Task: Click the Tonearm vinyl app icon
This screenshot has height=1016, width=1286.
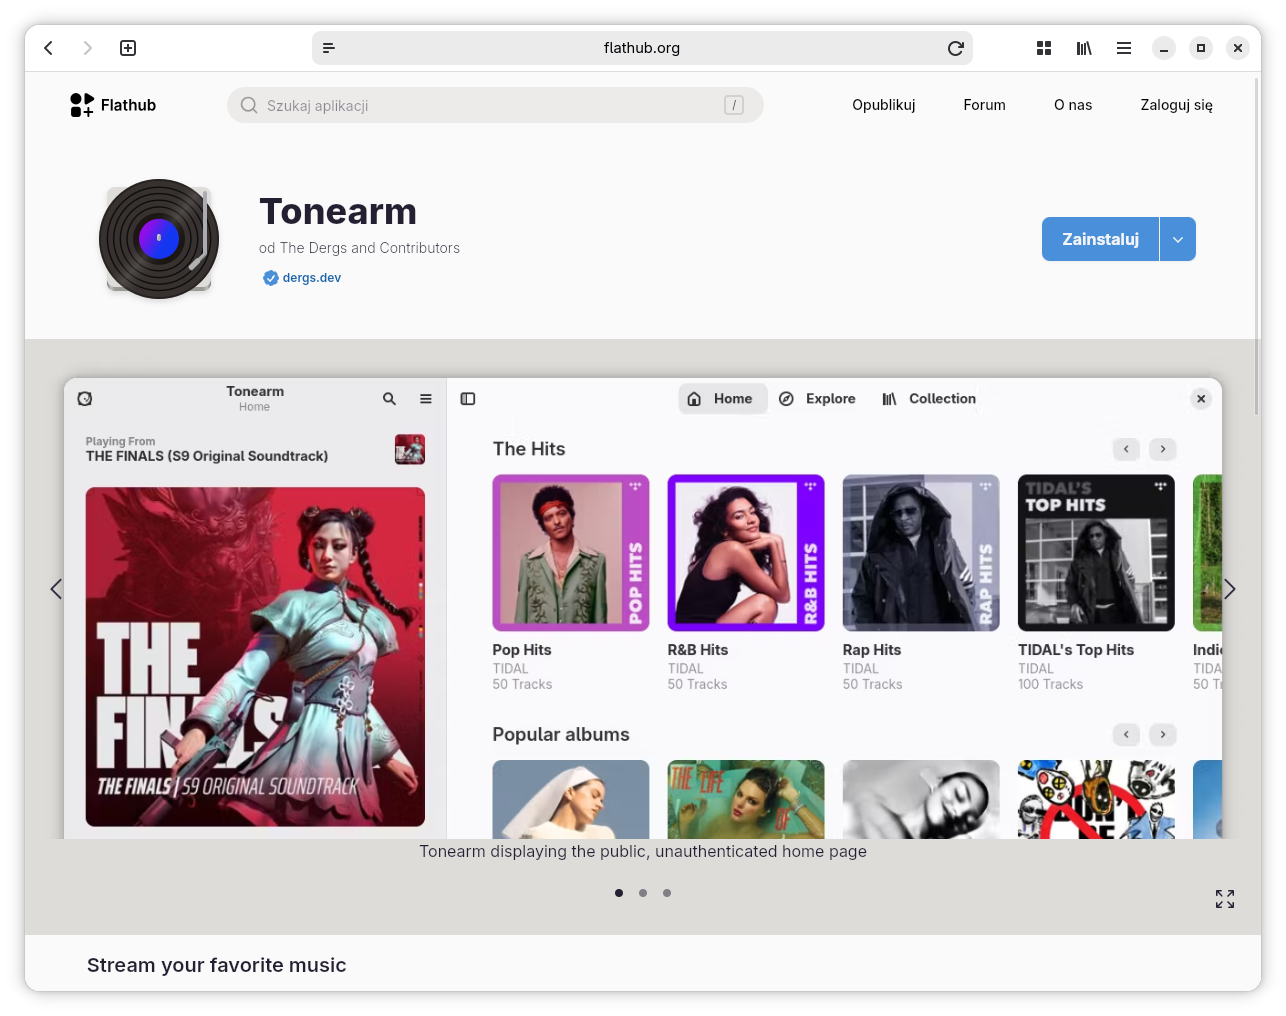Action: [159, 239]
